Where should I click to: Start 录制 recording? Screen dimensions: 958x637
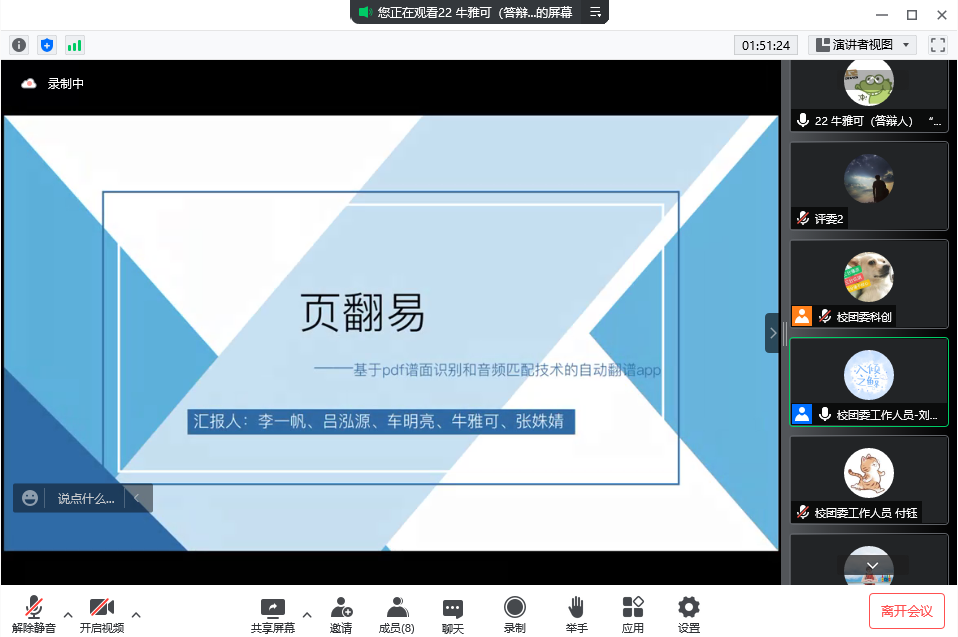click(514, 614)
